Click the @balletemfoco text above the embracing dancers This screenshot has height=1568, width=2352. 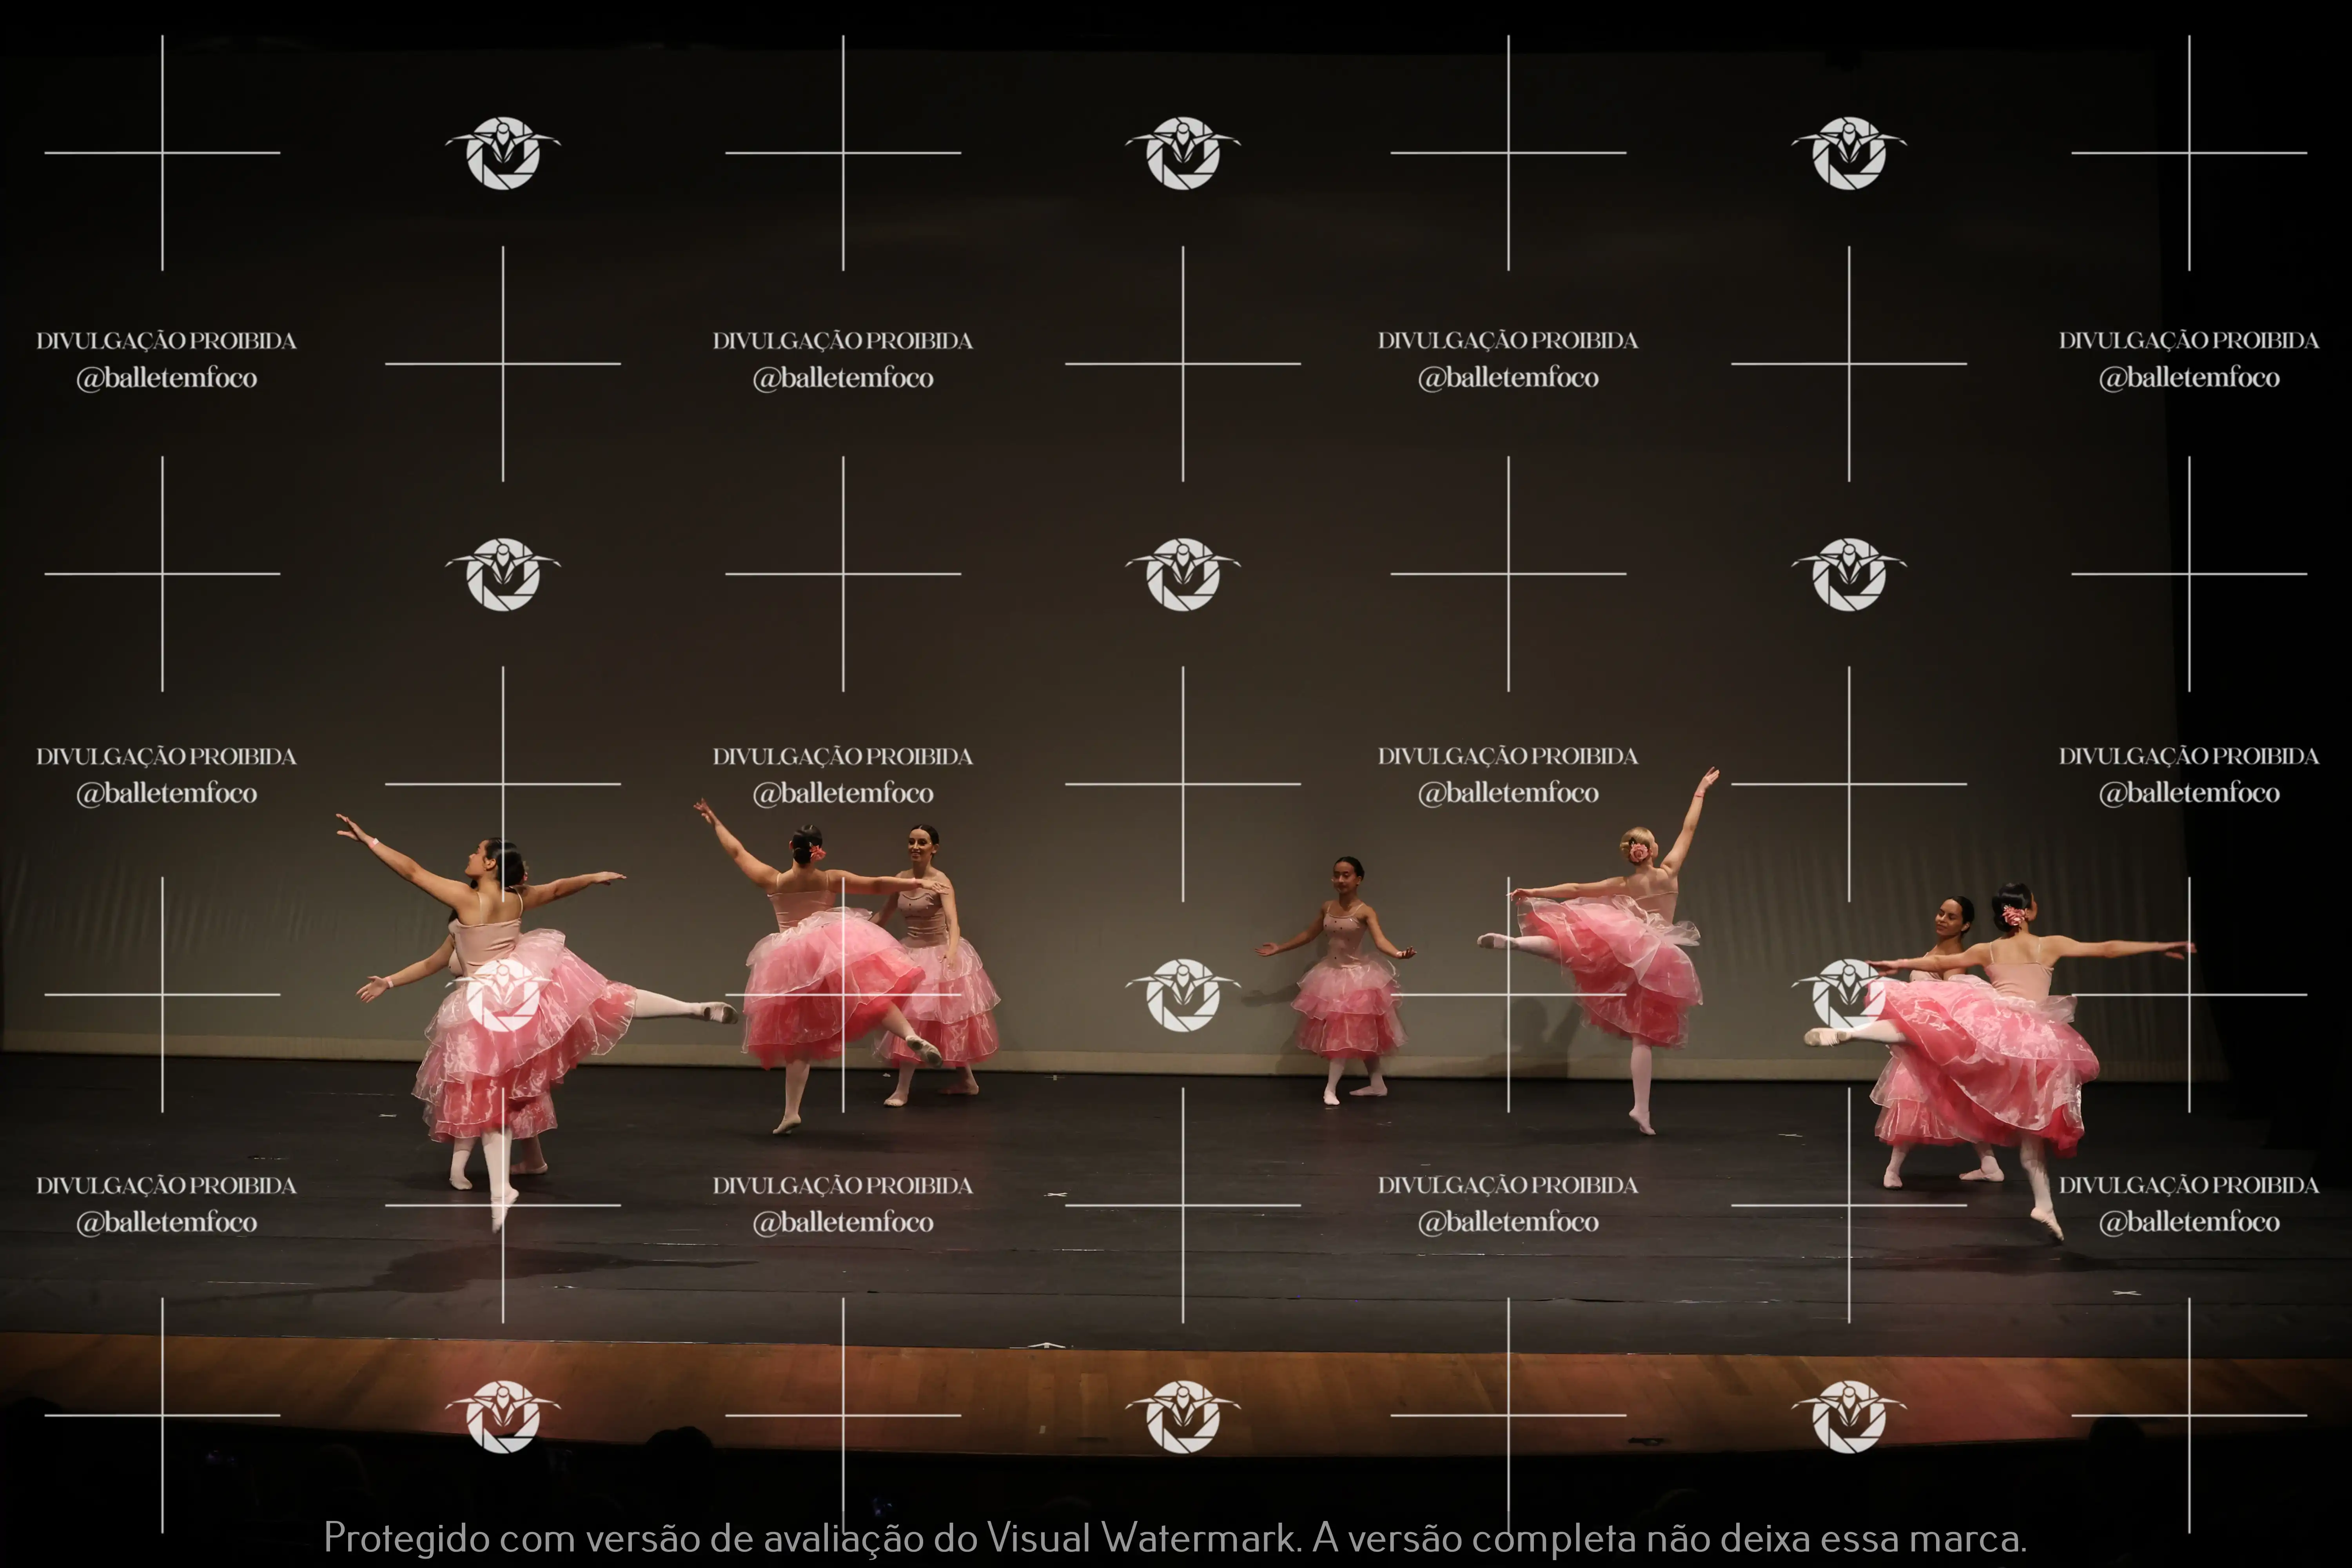point(843,793)
